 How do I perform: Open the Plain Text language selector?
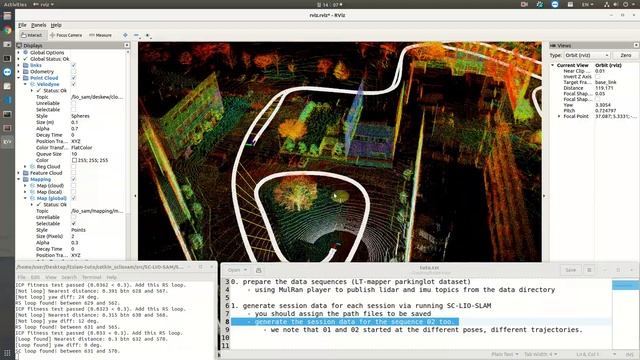point(505,354)
